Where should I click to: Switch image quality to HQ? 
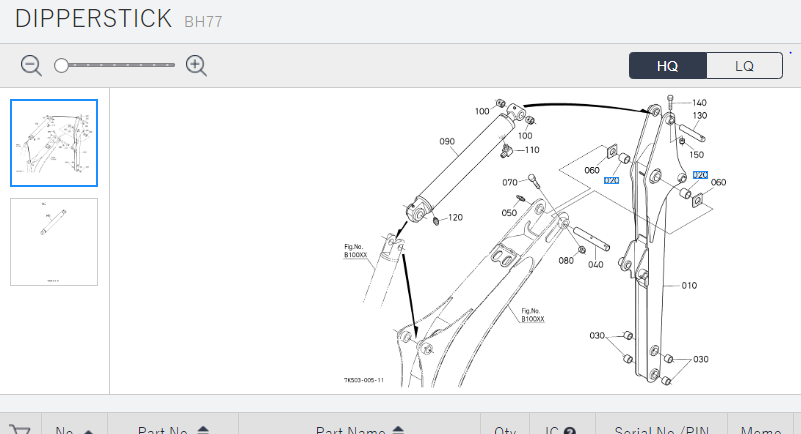[x=667, y=66]
